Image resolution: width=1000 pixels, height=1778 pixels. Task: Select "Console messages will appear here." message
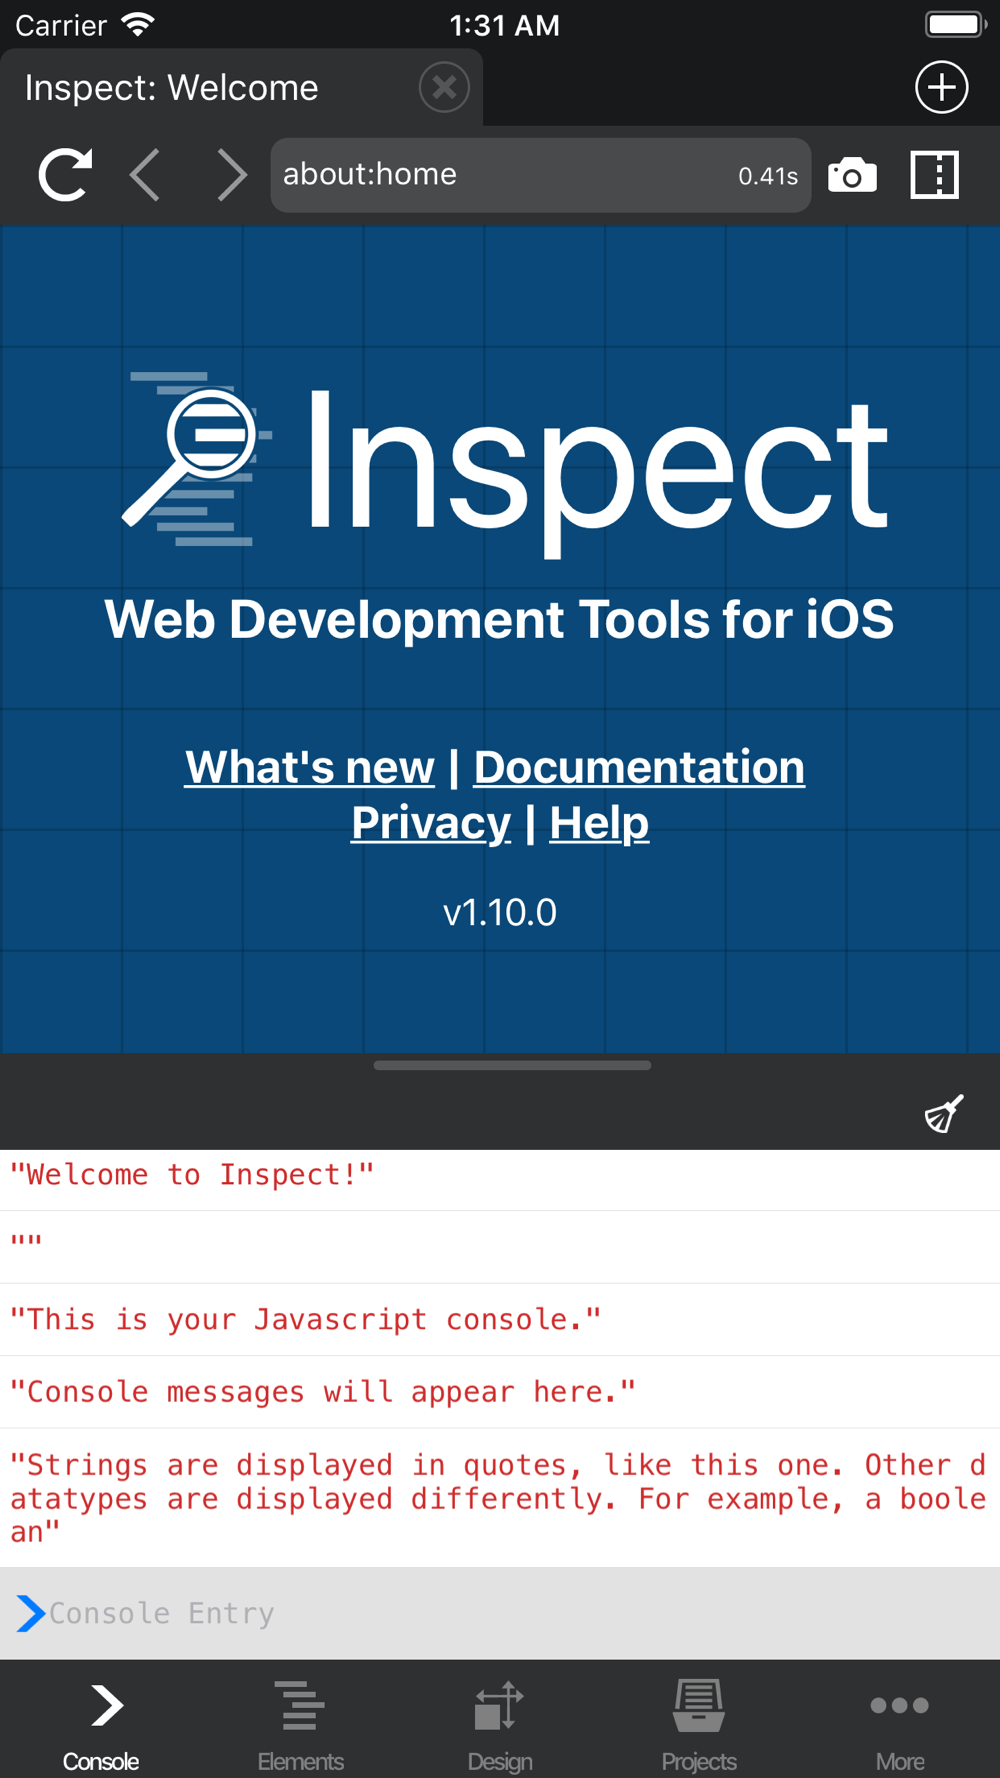pos(500,1392)
